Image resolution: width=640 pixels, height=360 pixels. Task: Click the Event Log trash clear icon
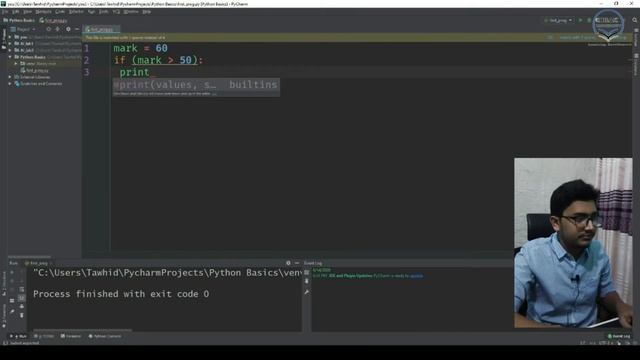(x=307, y=281)
